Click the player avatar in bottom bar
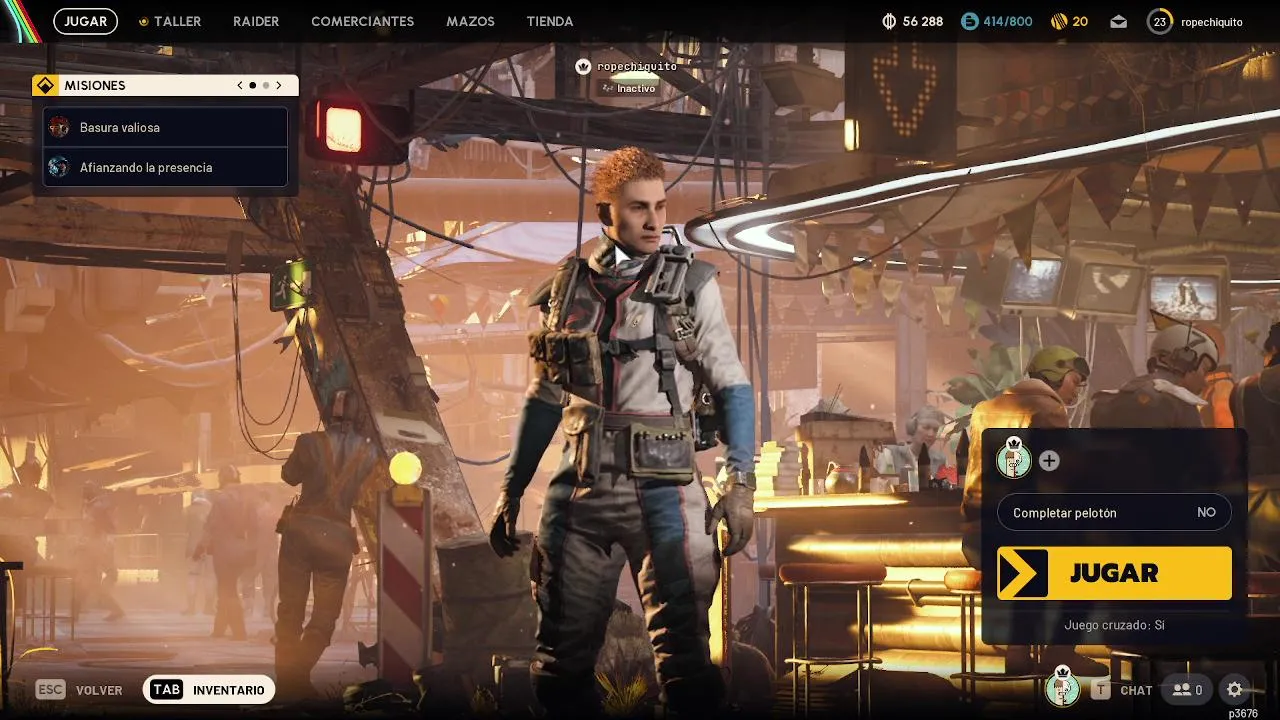 [1063, 688]
